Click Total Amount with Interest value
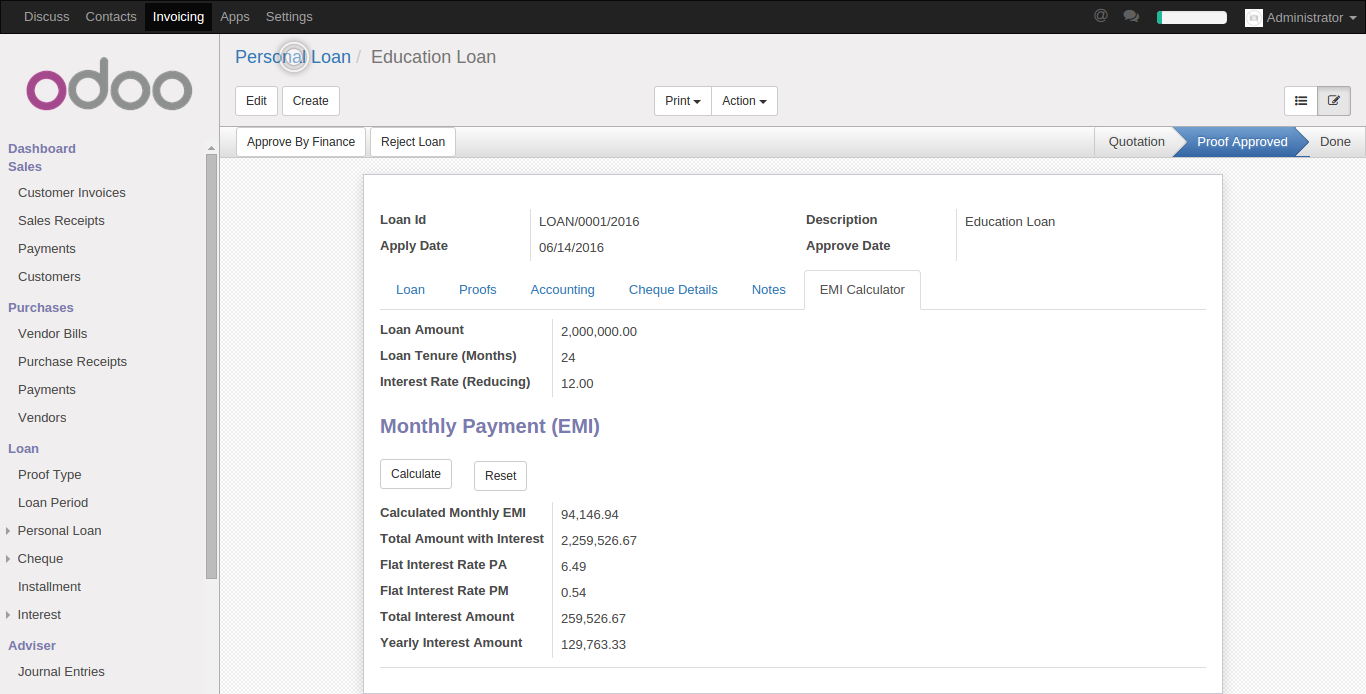Screen dimensions: 1366x694 [599, 541]
